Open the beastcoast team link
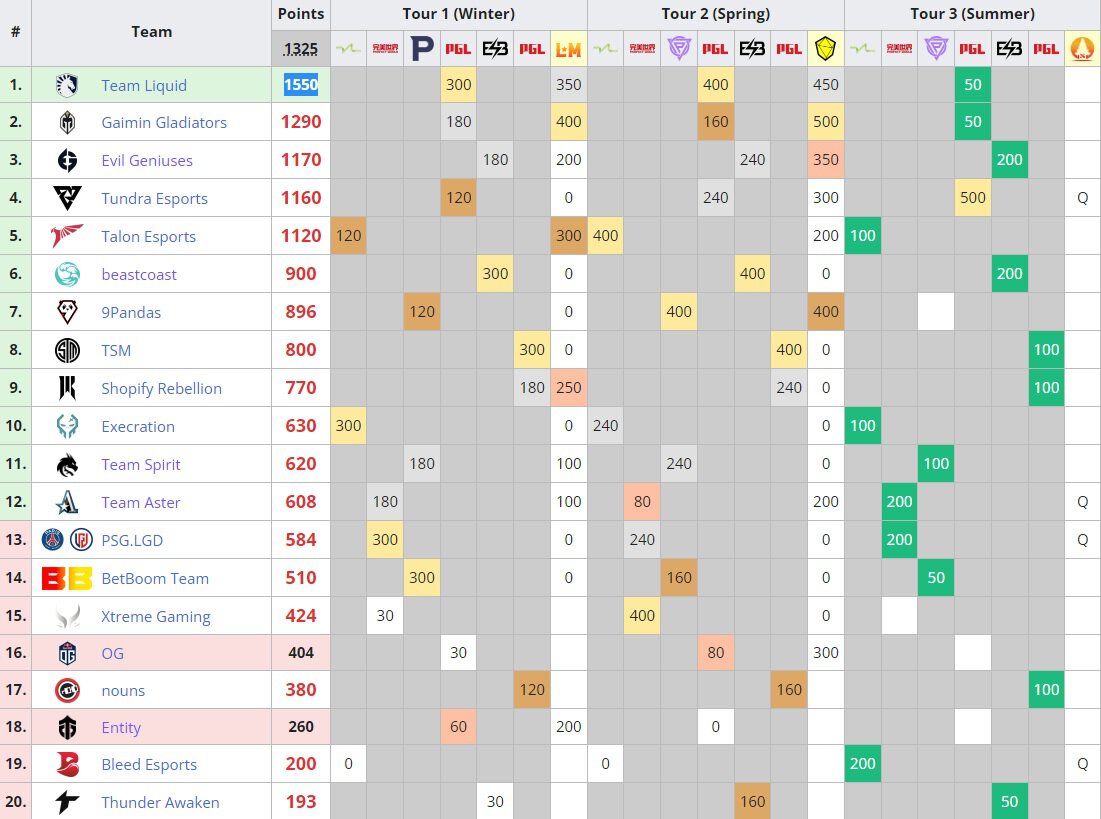Image resolution: width=1101 pixels, height=819 pixels. pos(139,275)
